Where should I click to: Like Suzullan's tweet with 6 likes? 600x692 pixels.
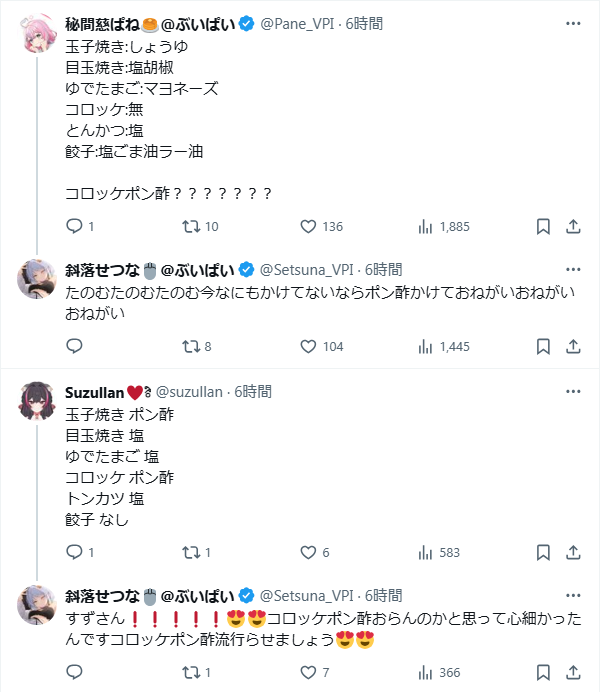[x=308, y=552]
